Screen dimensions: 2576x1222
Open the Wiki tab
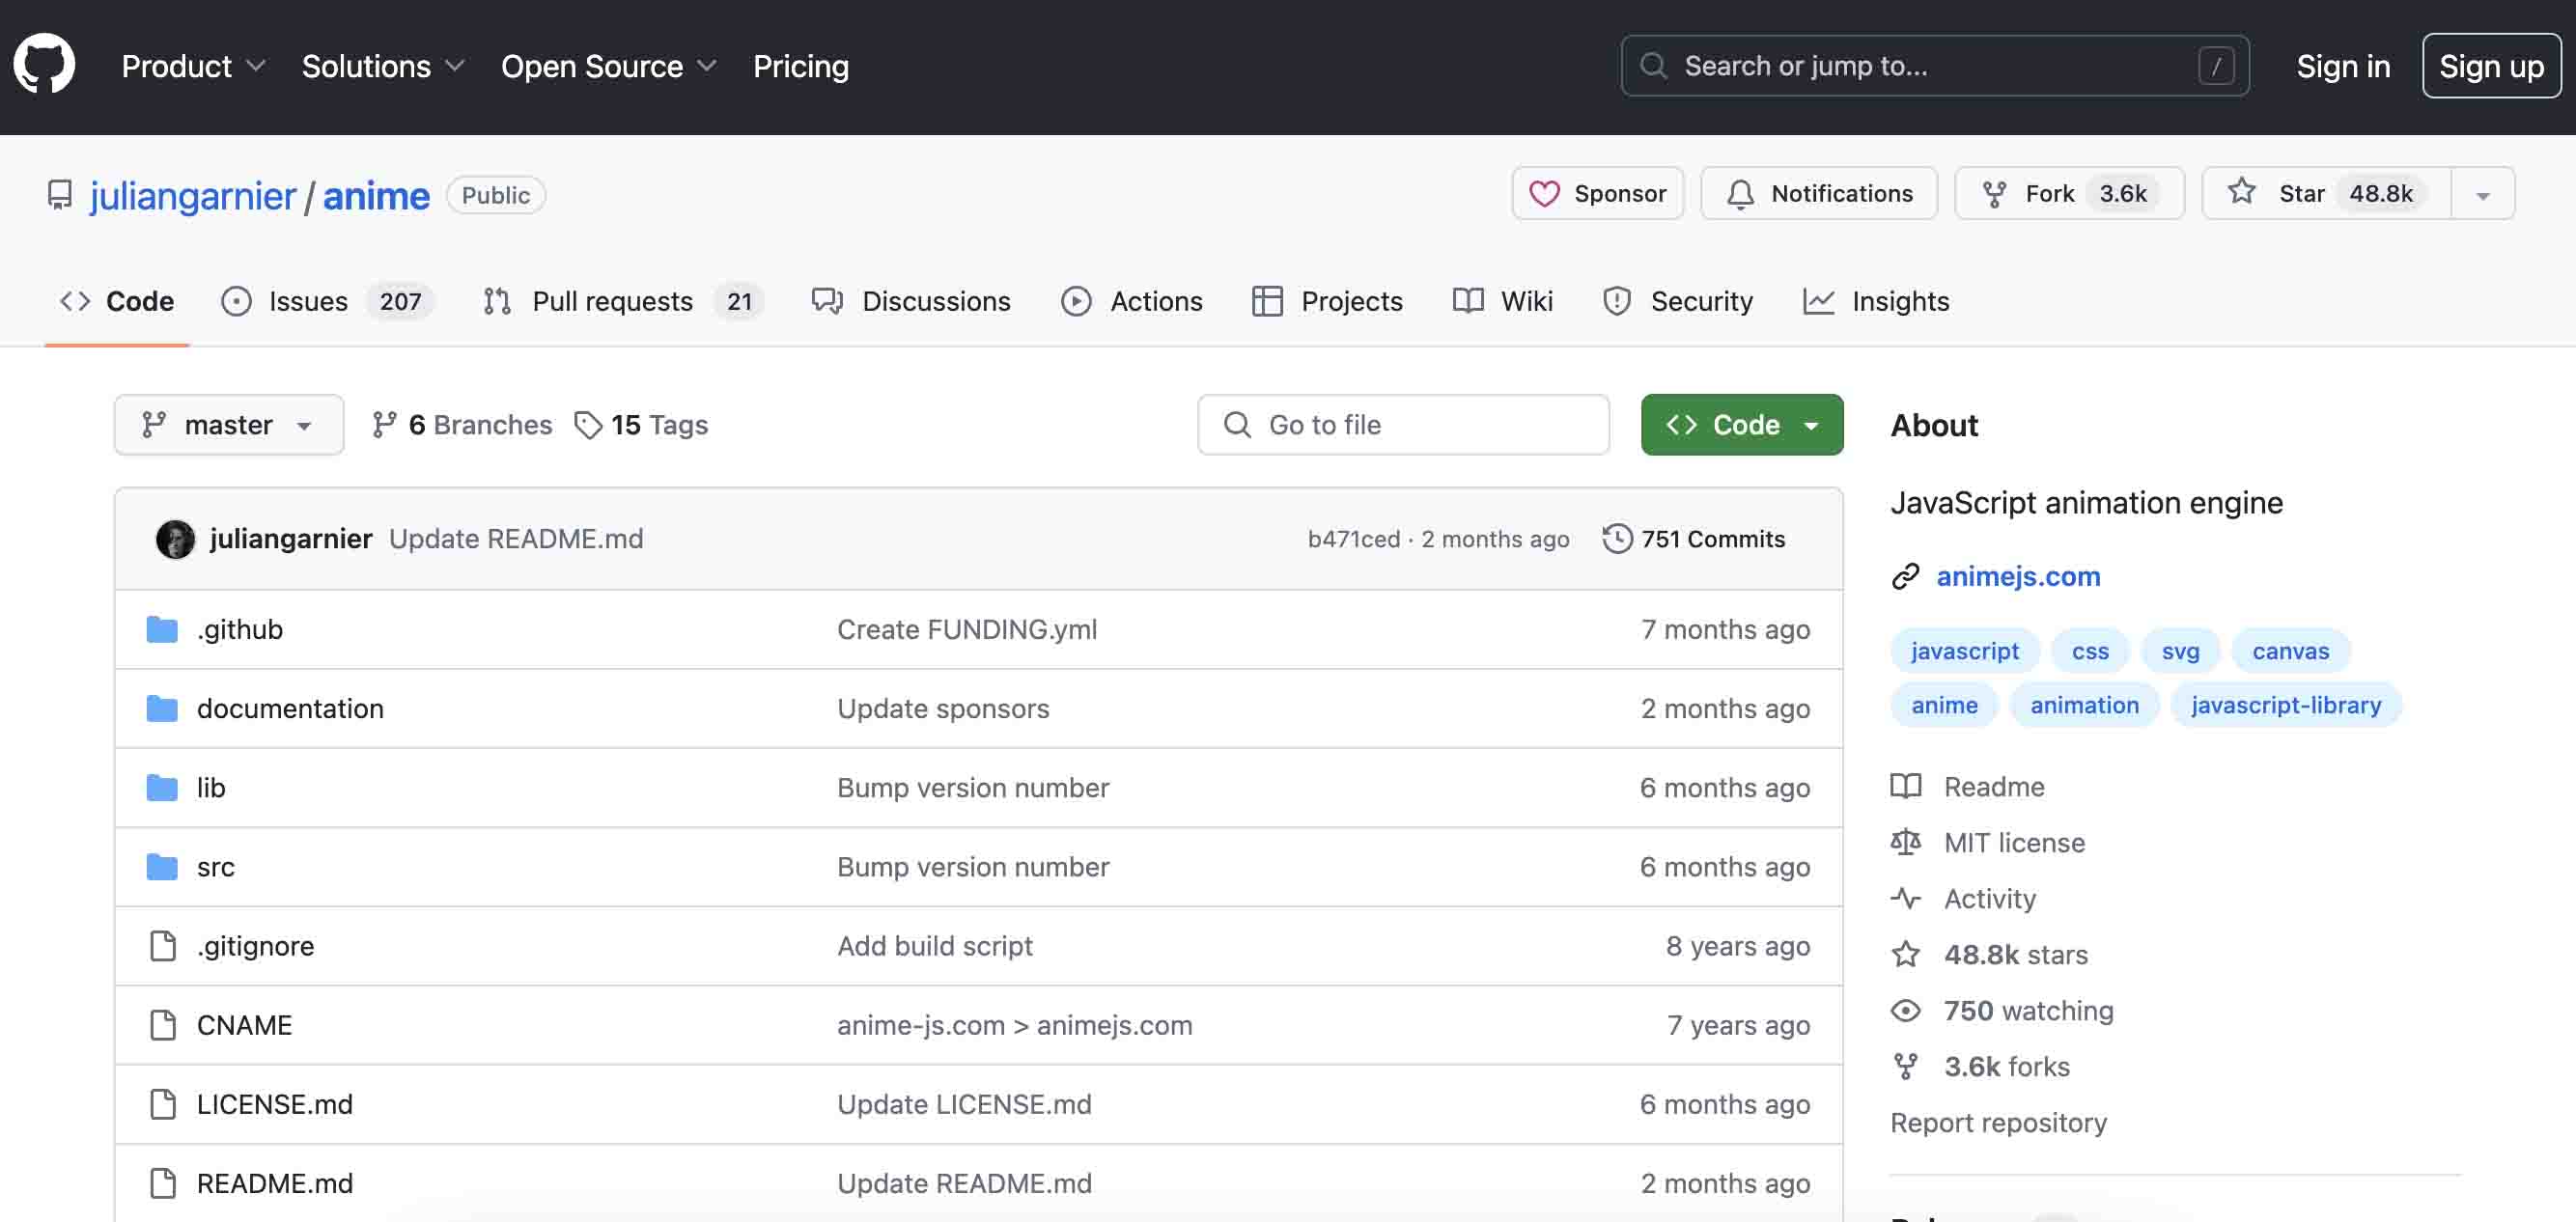(1502, 301)
